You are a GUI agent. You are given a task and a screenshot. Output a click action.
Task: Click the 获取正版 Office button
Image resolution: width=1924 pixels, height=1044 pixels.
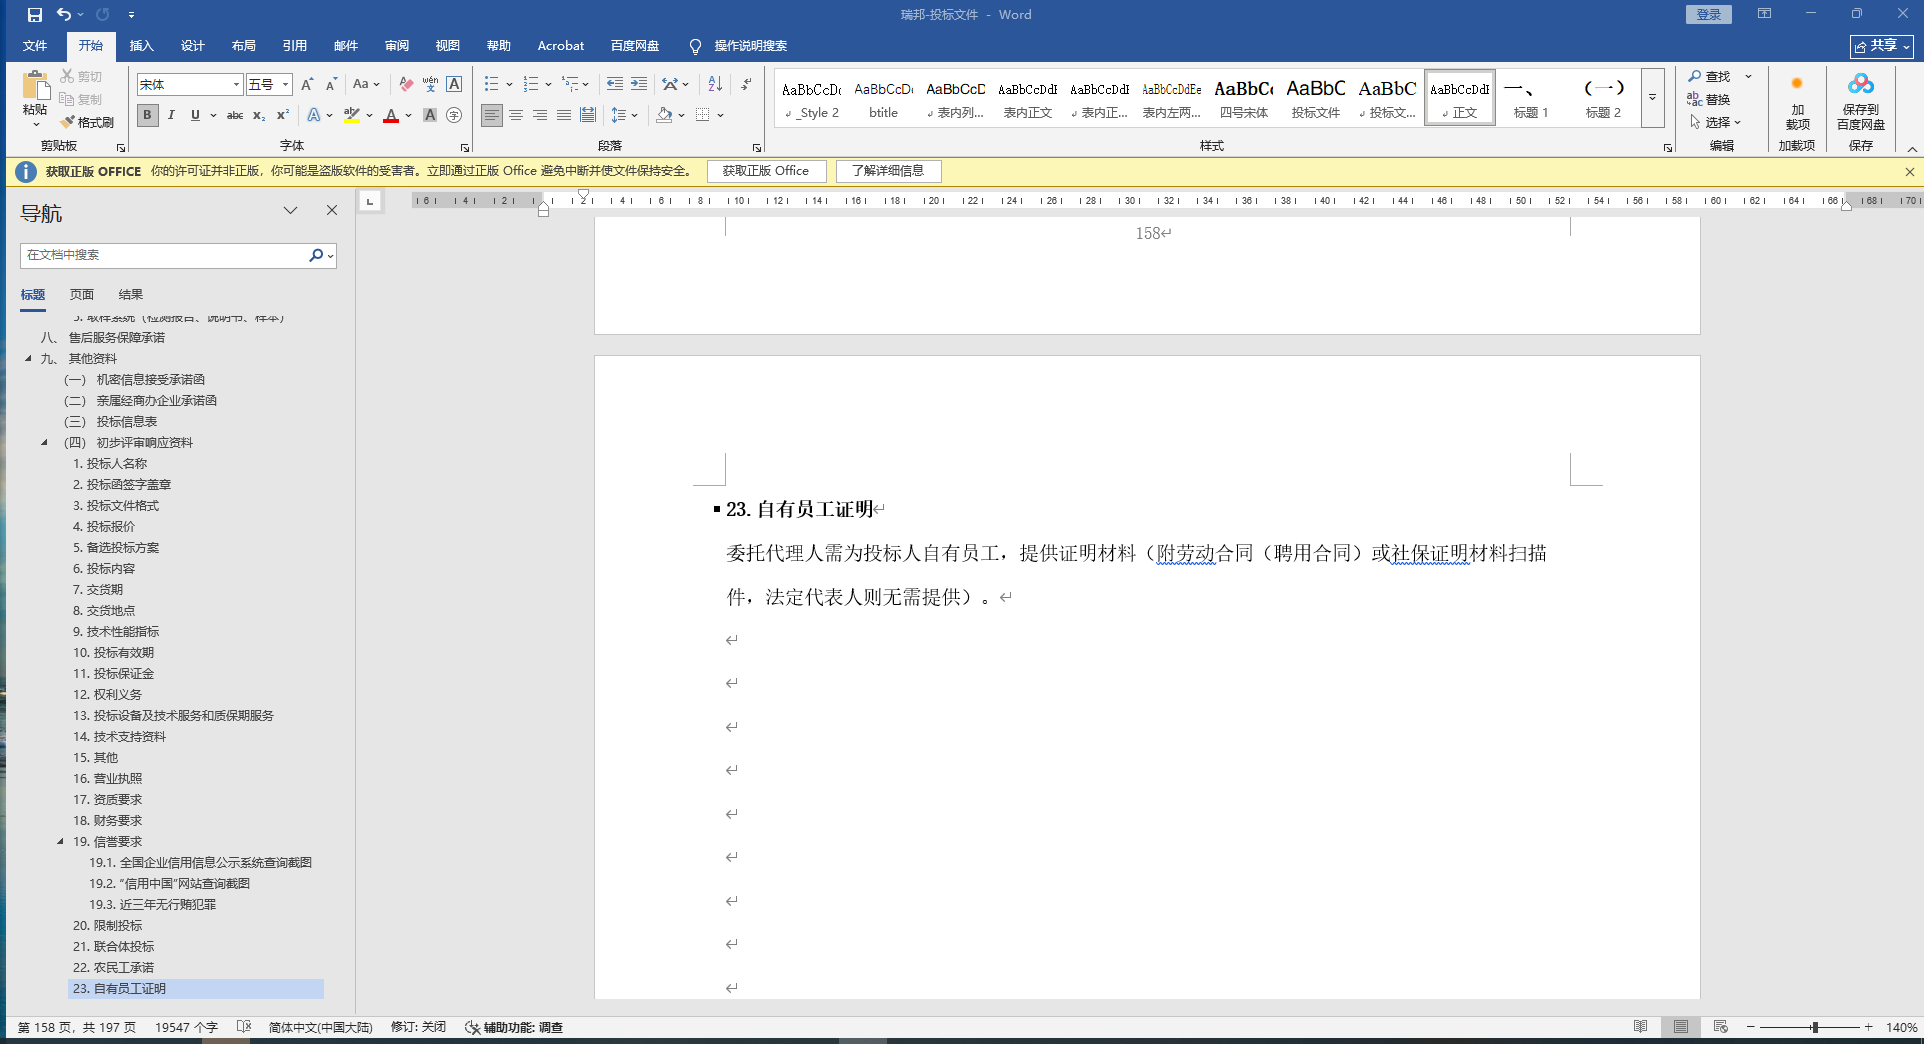(x=766, y=171)
